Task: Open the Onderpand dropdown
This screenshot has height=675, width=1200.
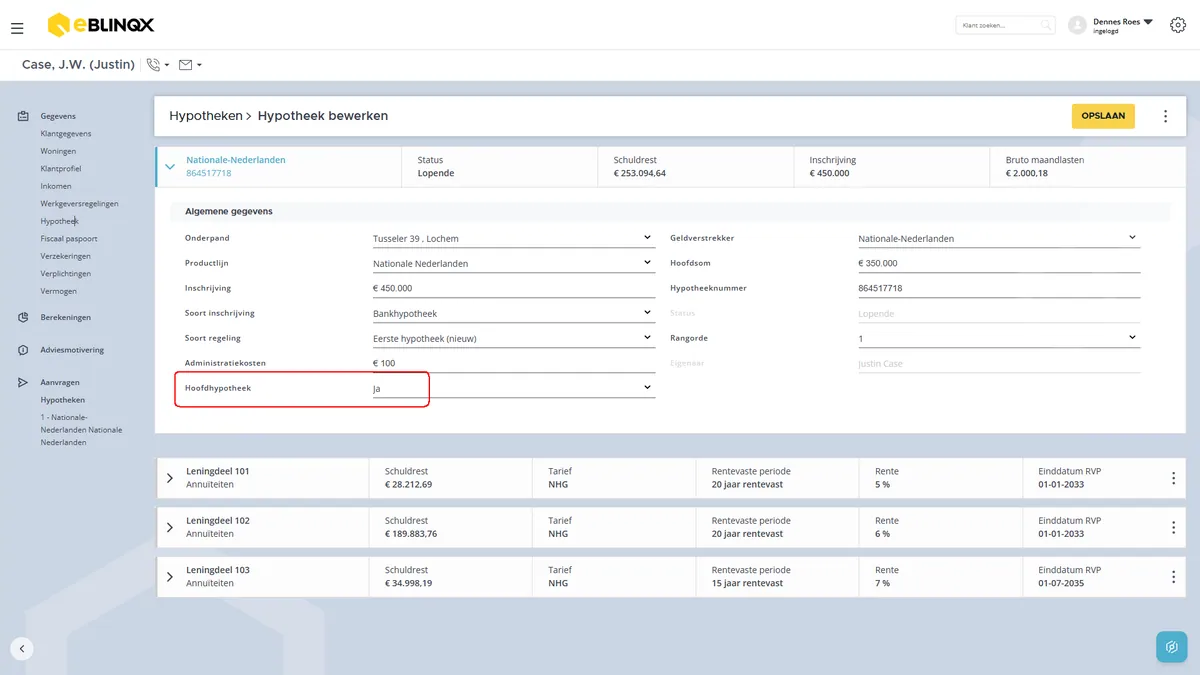Action: [x=514, y=239]
